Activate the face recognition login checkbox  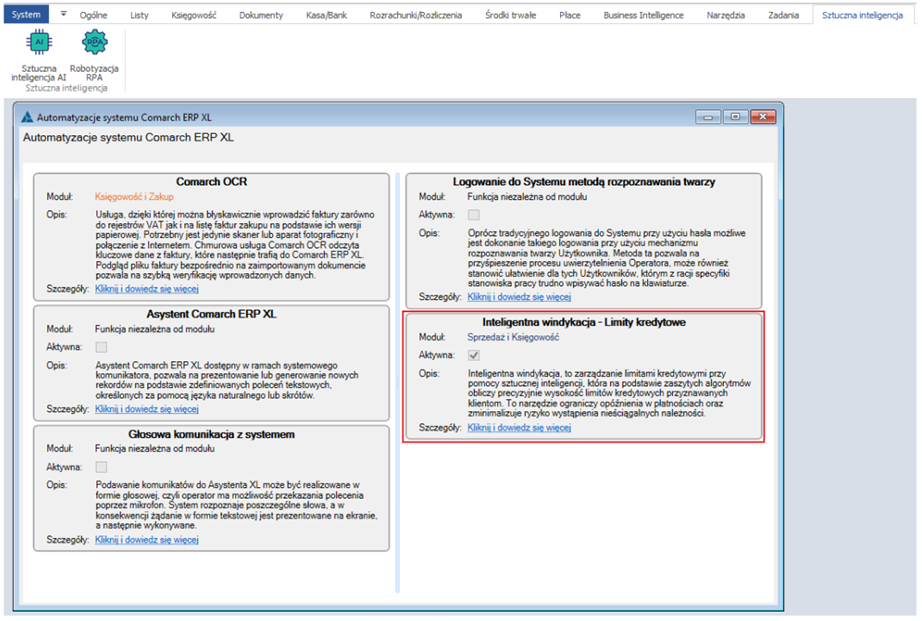click(x=474, y=215)
